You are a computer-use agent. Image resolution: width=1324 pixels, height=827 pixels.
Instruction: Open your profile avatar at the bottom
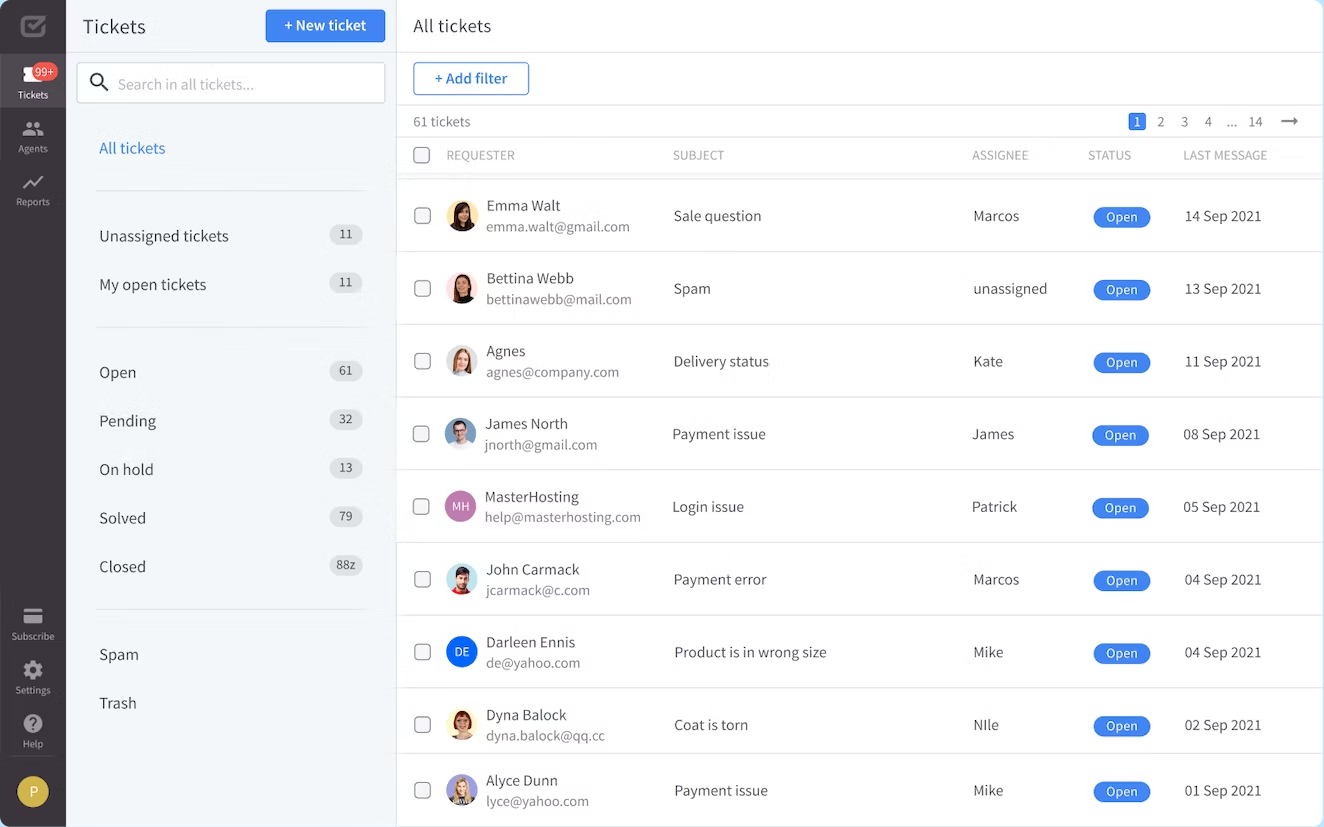click(x=33, y=791)
